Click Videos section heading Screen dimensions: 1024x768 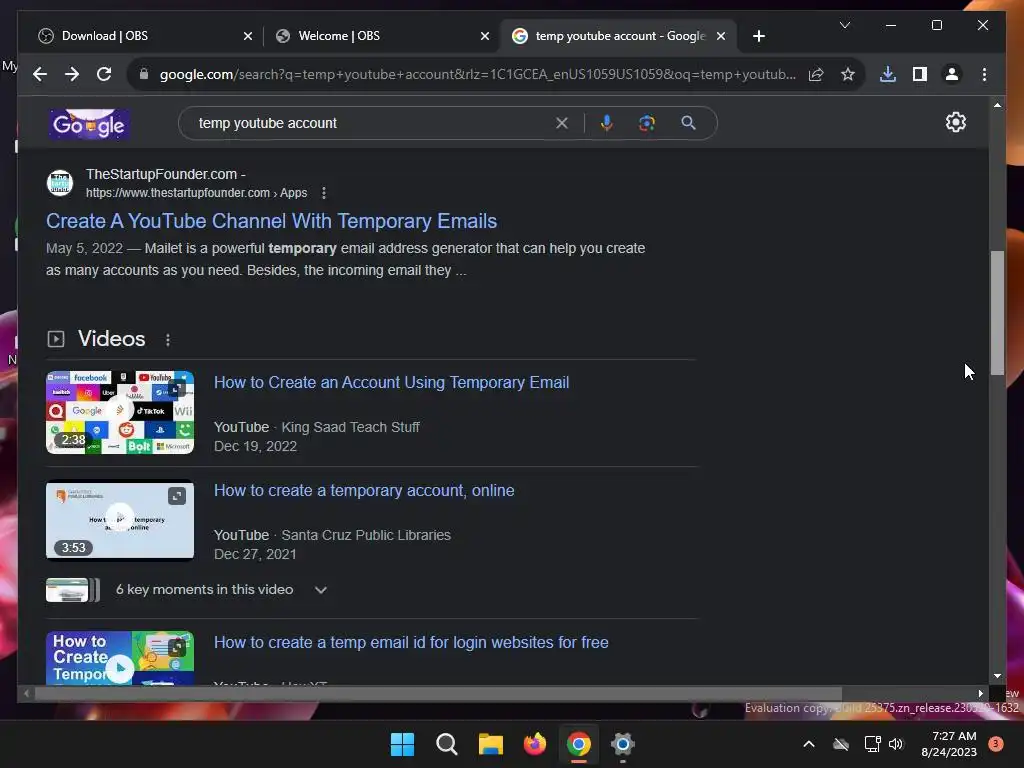pyautogui.click(x=112, y=338)
